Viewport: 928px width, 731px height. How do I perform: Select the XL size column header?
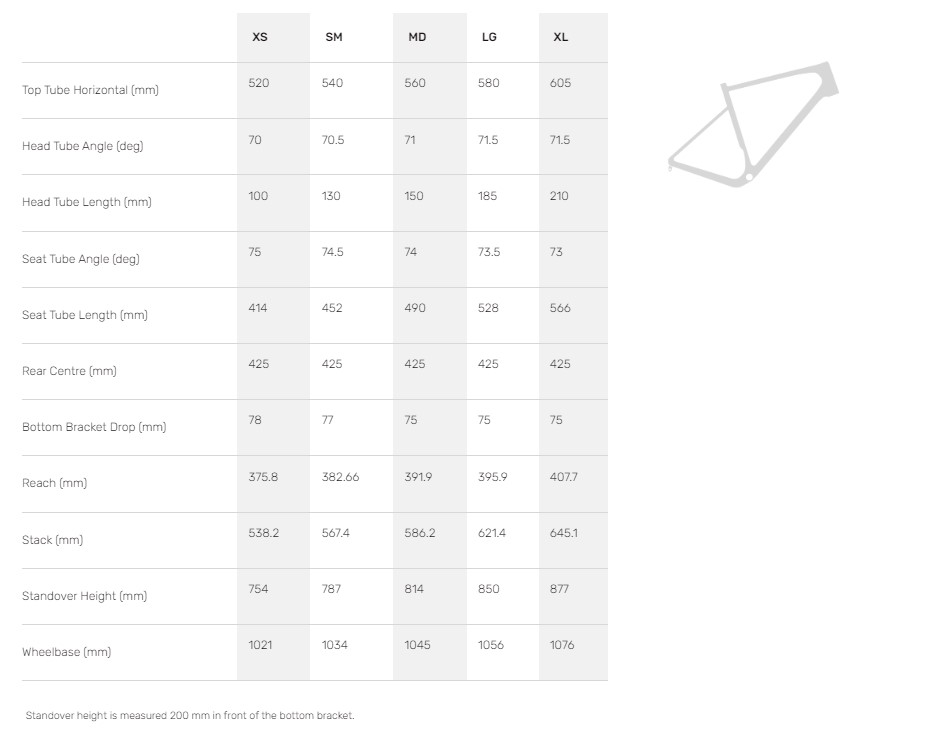pyautogui.click(x=561, y=37)
